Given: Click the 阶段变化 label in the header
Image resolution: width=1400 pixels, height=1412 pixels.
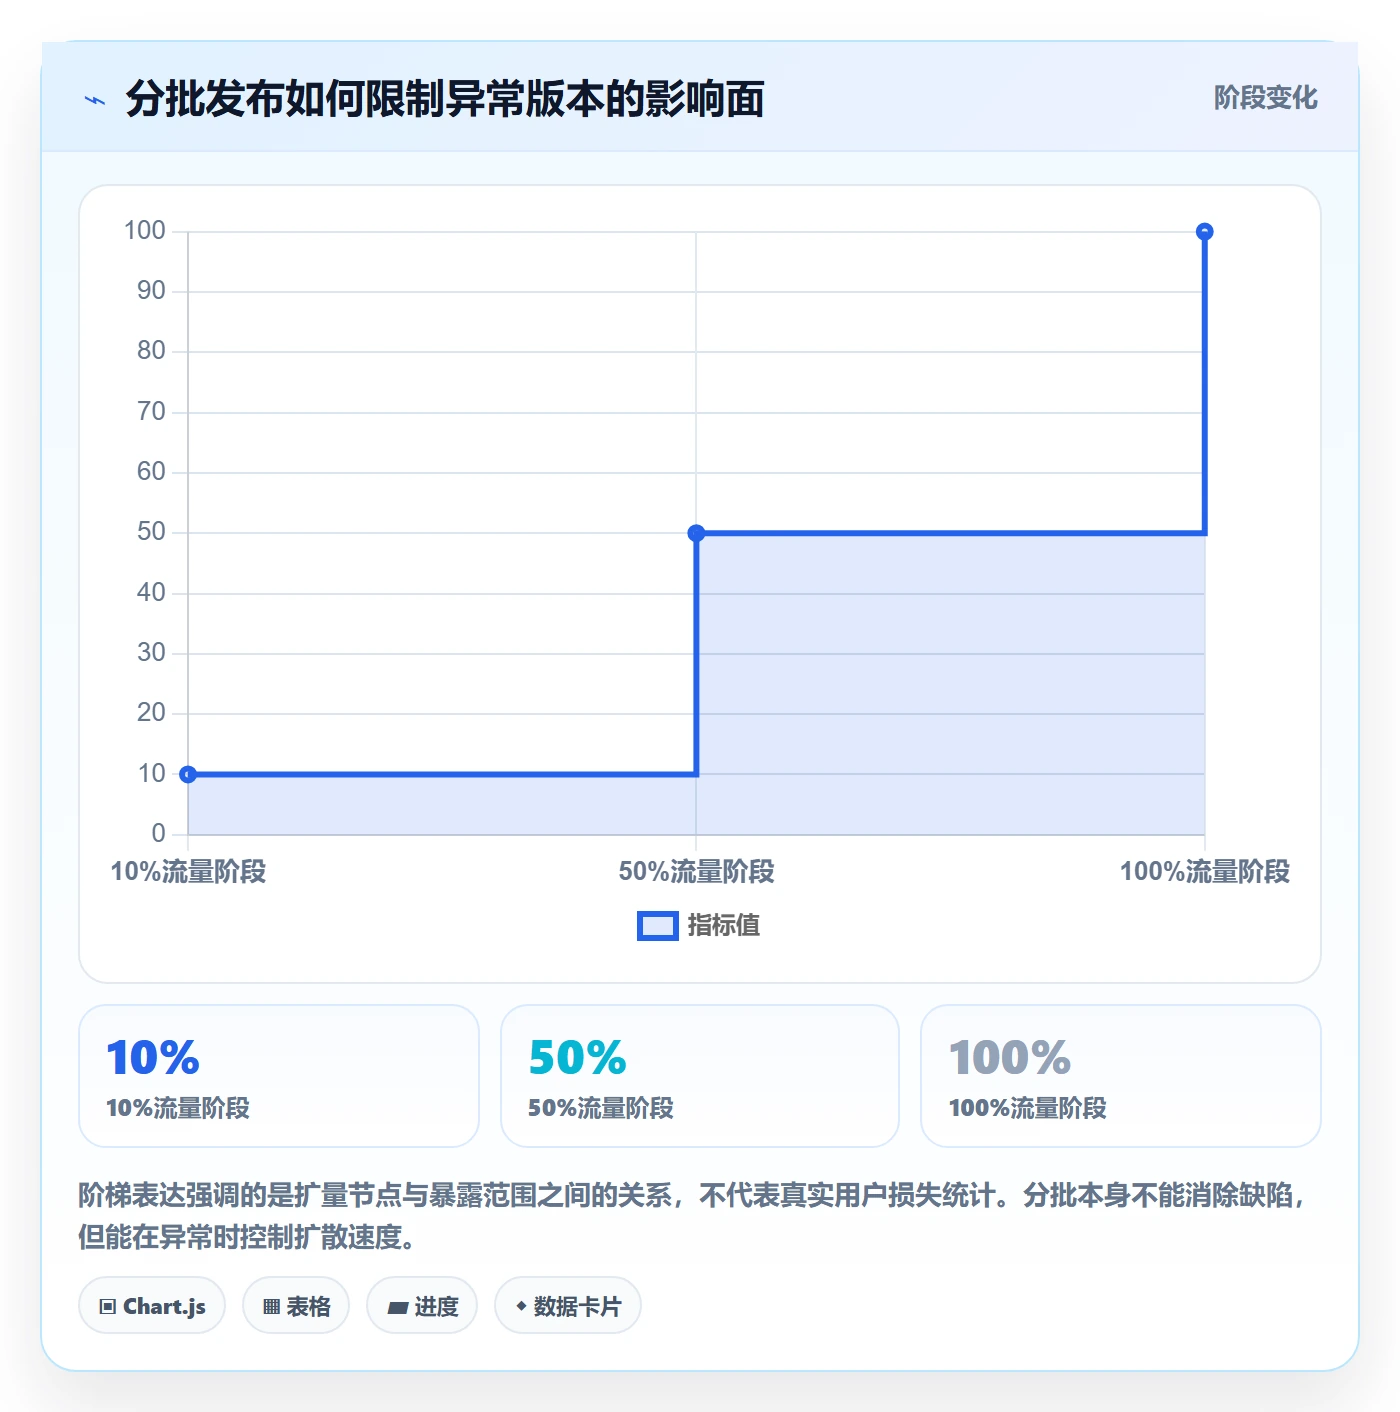Looking at the screenshot, I should pos(1265,98).
